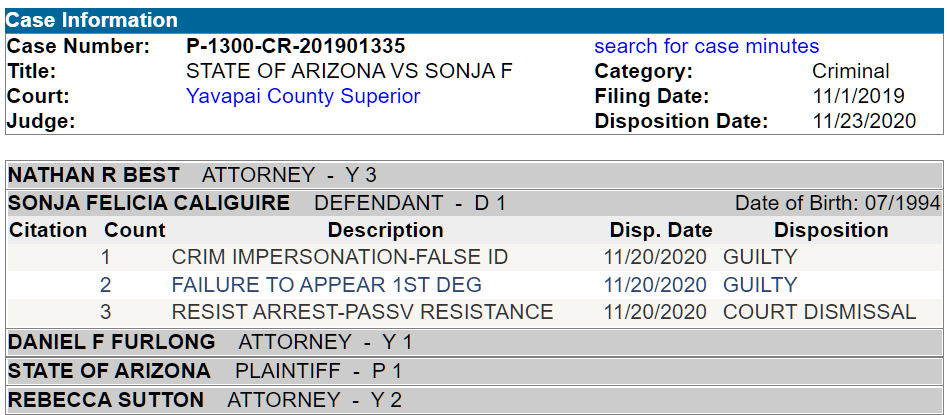The height and width of the screenshot is (415, 947).
Task: Click the disposition date 11/23/2020
Action: pyautogui.click(x=863, y=121)
